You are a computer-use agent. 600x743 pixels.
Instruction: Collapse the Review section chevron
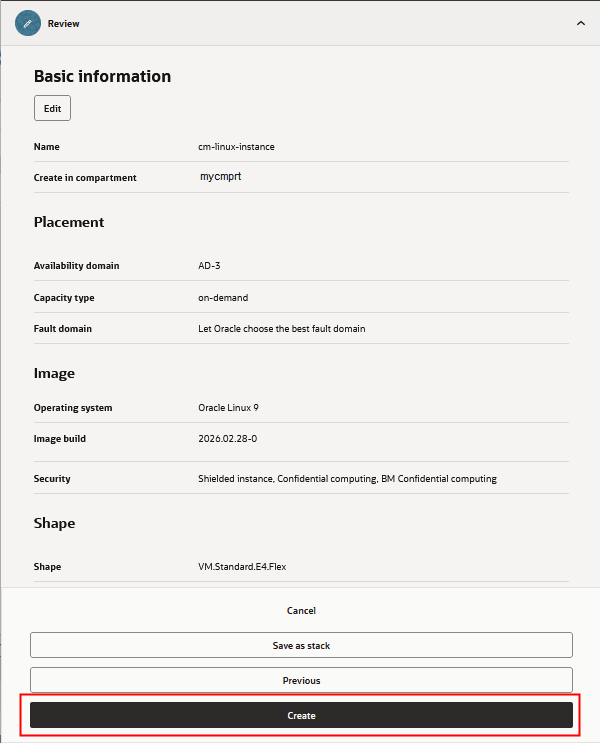tap(581, 23)
